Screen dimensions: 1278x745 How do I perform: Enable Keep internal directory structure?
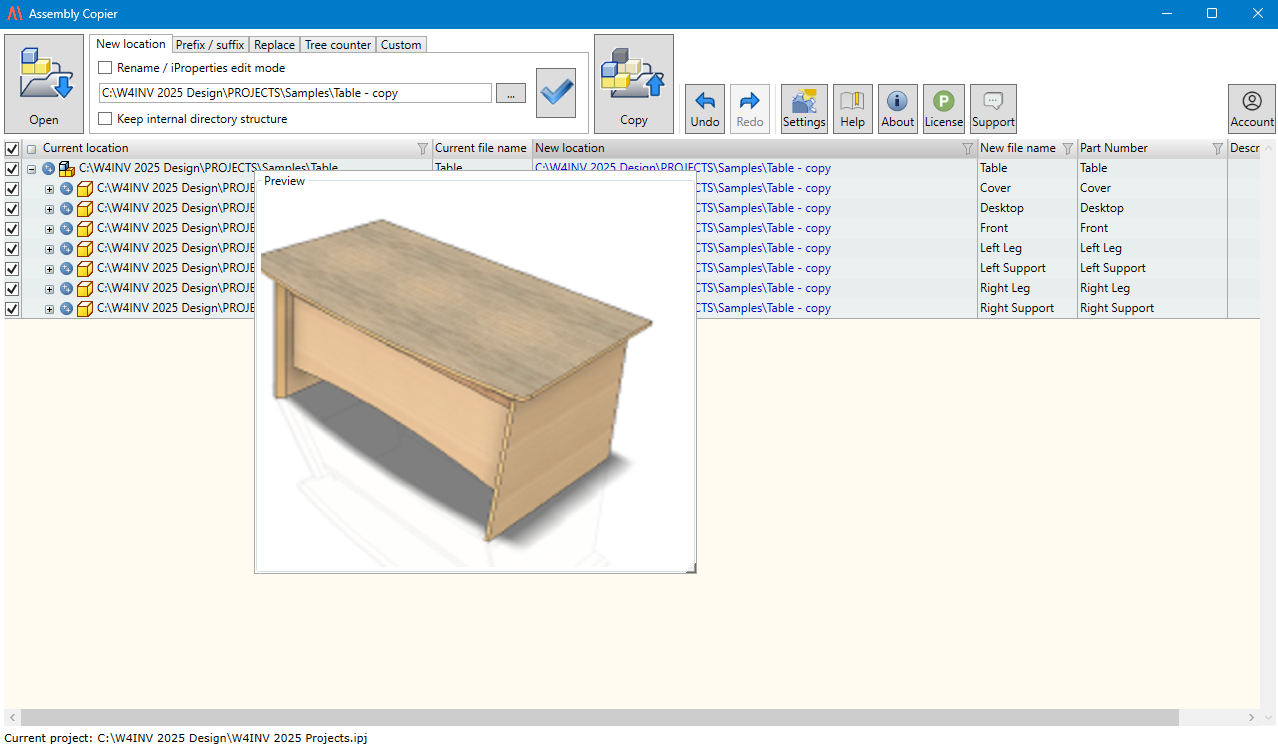(105, 119)
